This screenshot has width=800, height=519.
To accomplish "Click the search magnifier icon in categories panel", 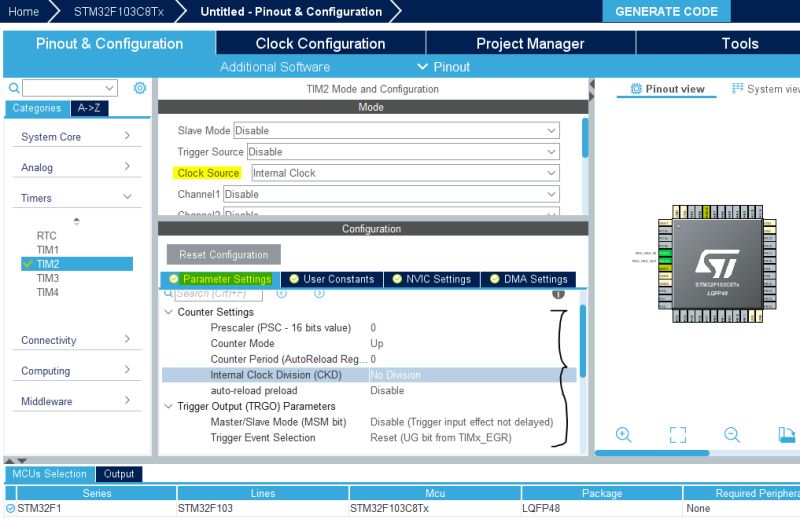I will click(14, 88).
